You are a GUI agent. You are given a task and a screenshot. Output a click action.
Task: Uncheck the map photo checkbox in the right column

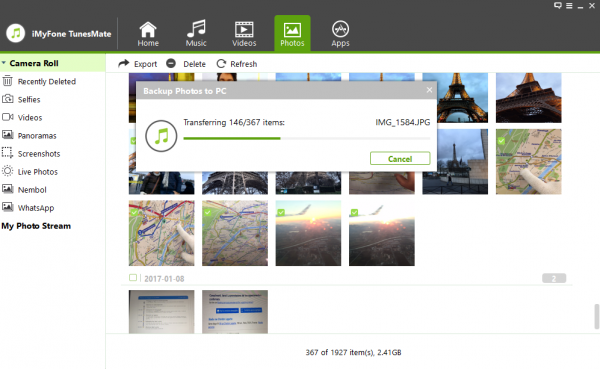(501, 141)
